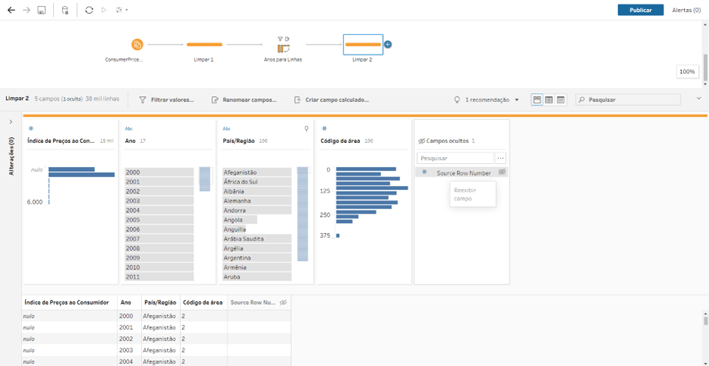Click the filter annotation above the pivot step
The height and width of the screenshot is (366, 709).
click(280, 38)
